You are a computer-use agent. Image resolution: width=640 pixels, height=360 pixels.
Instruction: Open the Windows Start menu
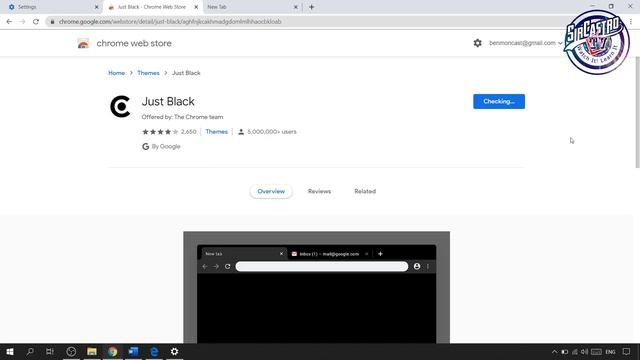pyautogui.click(x=10, y=351)
